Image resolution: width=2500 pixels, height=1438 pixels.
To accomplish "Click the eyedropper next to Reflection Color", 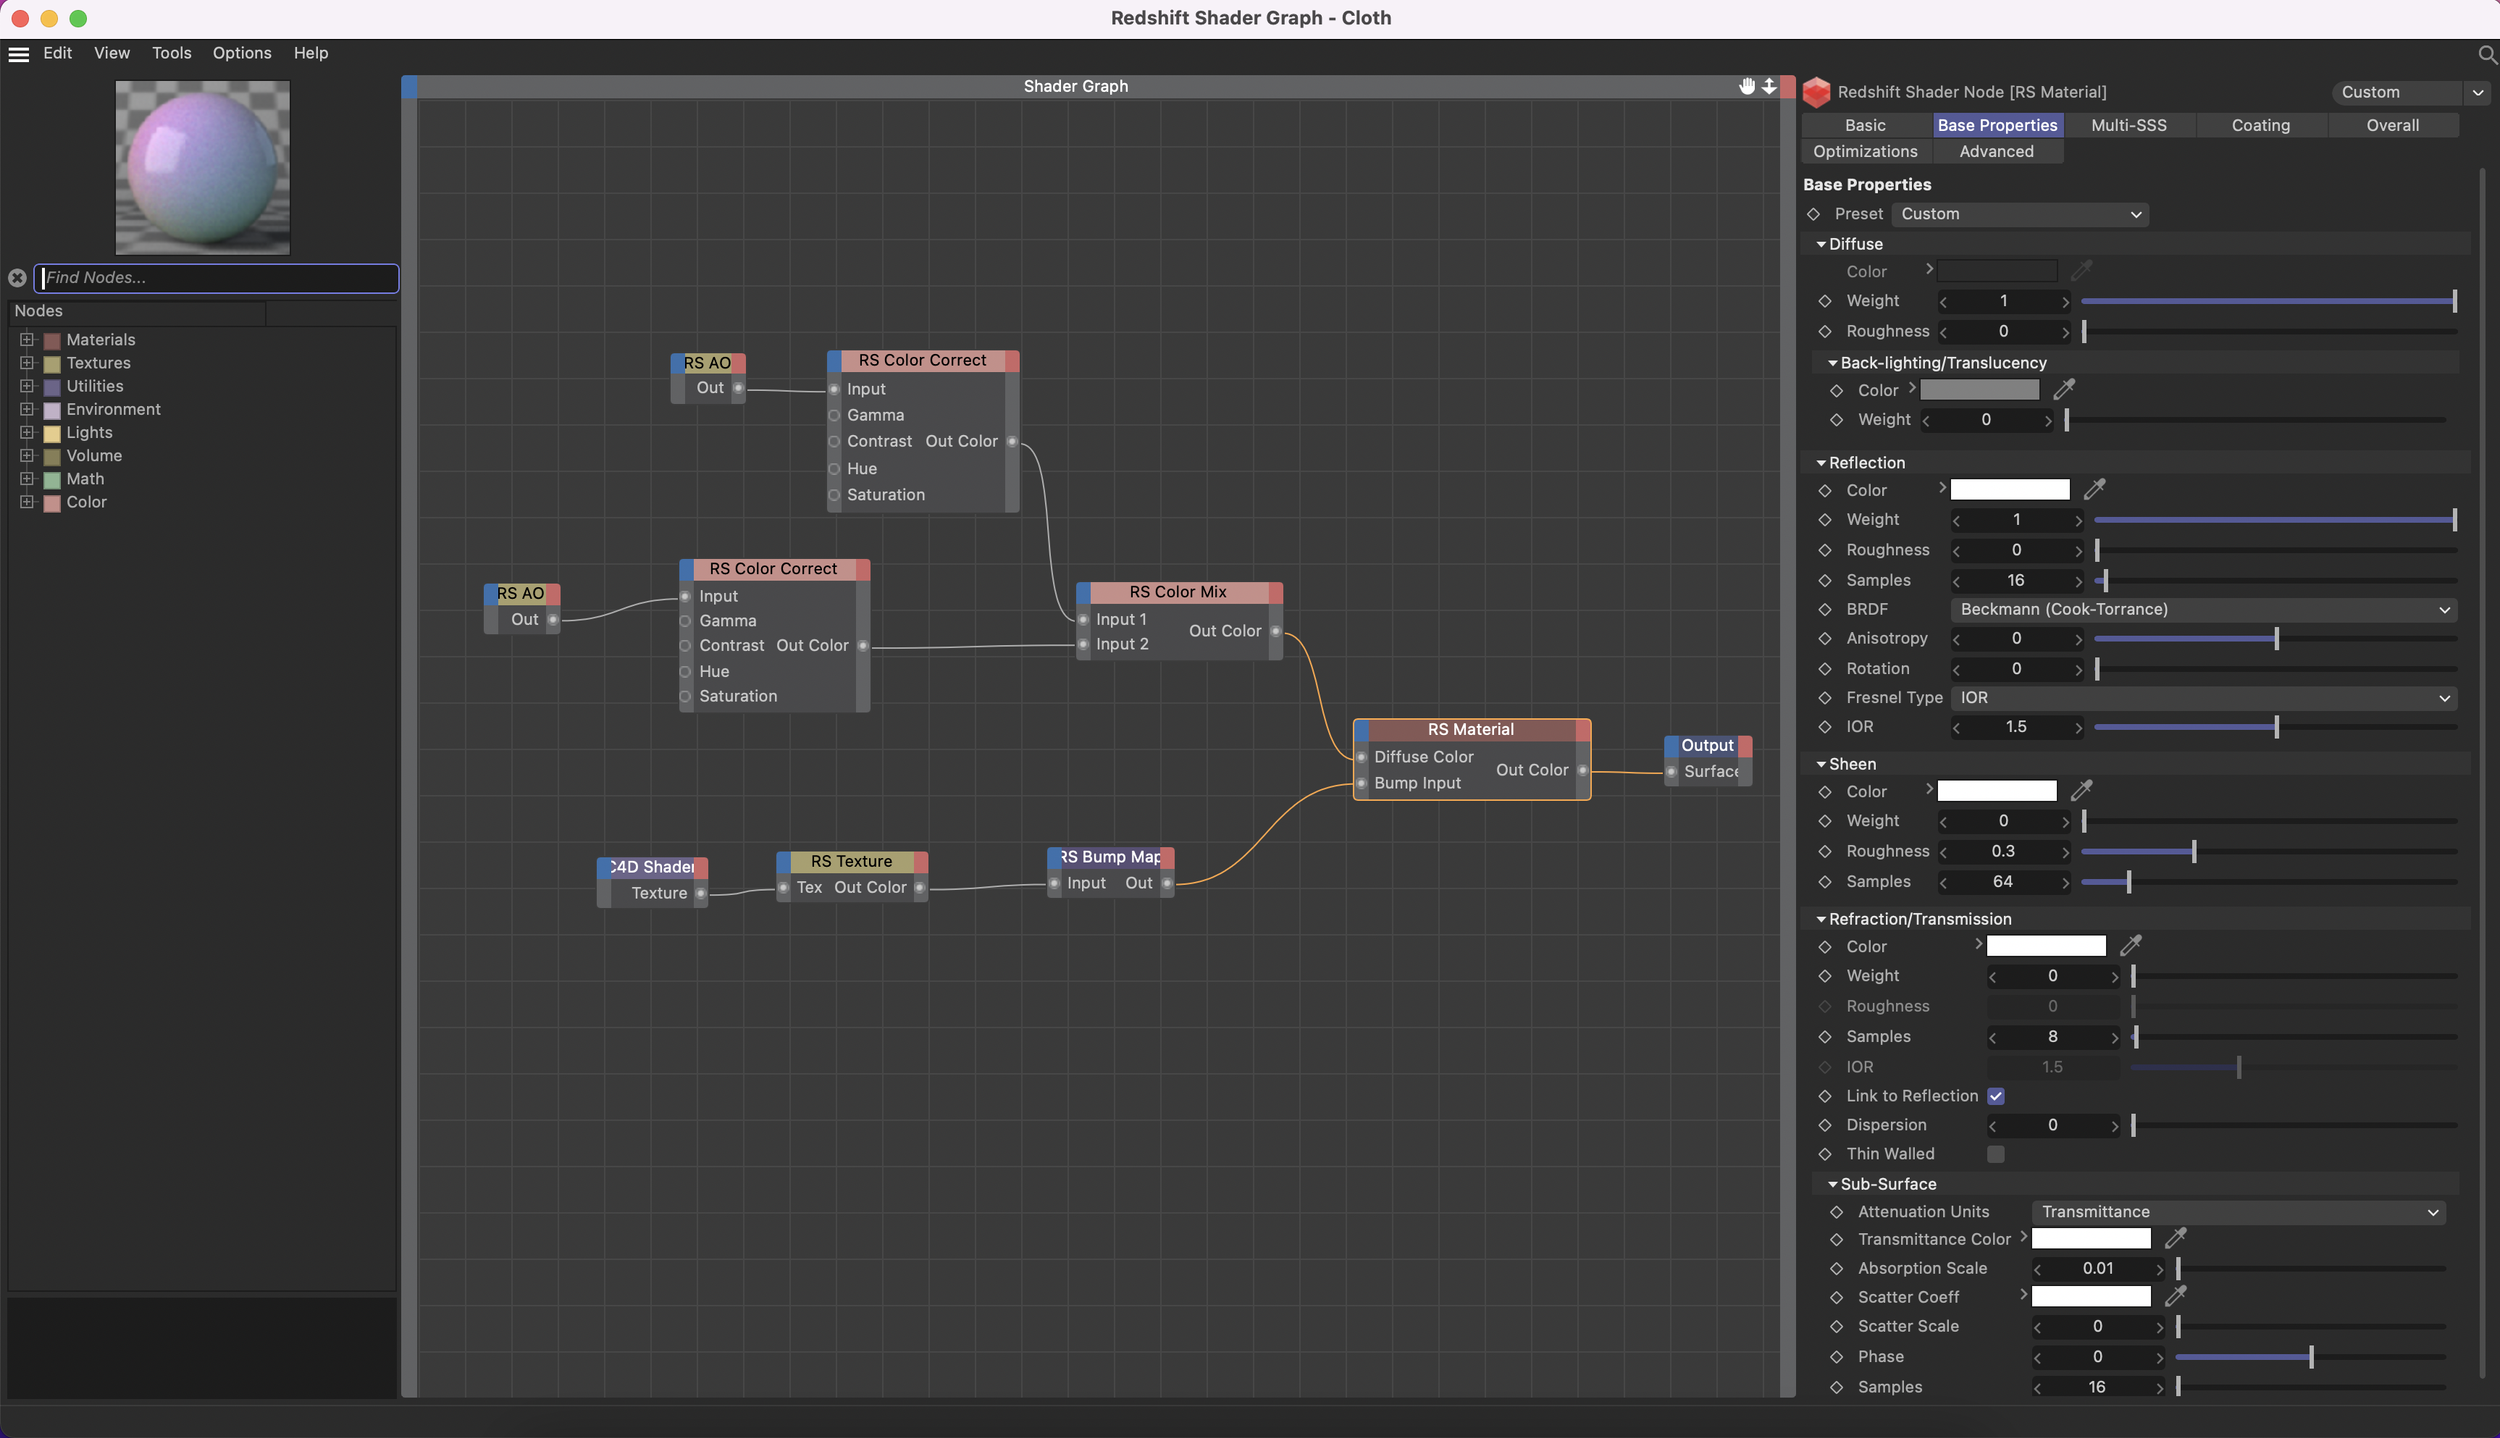I will 2094,489.
